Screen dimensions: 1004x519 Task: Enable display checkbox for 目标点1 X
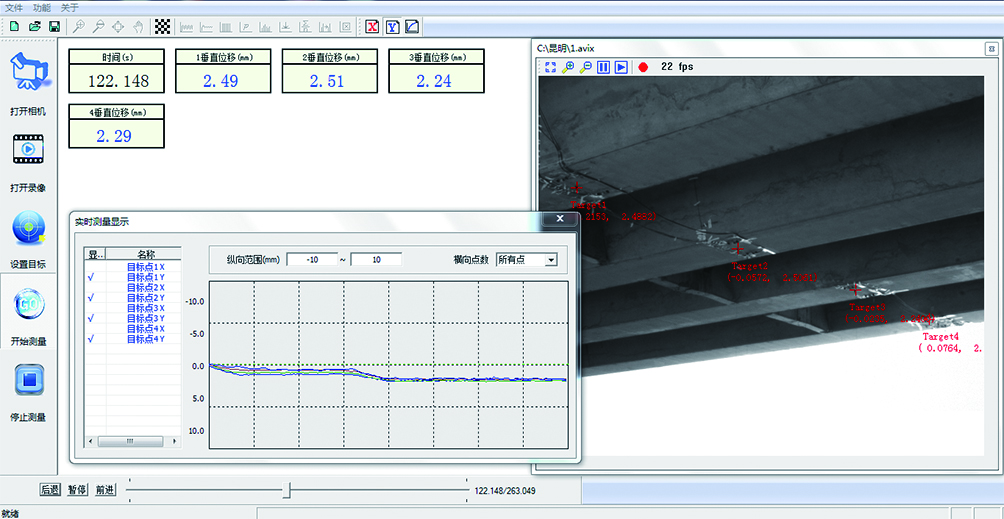(x=91, y=267)
